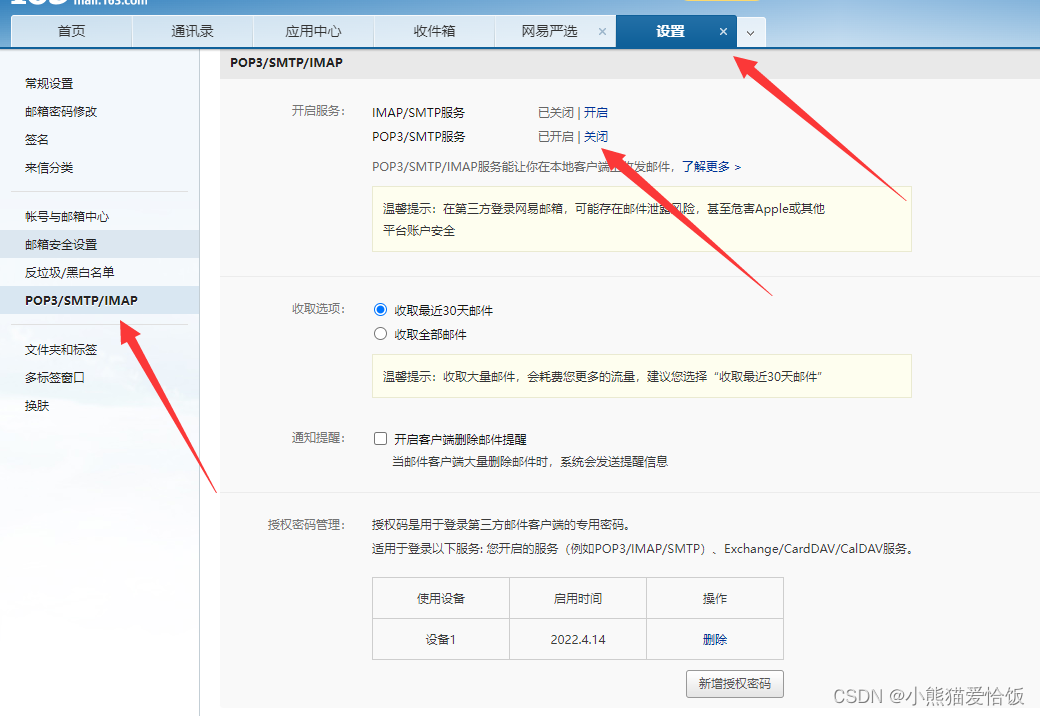Select 收取最近30天邮件 radio button
Screen dimensions: 1040x716
[x=380, y=310]
